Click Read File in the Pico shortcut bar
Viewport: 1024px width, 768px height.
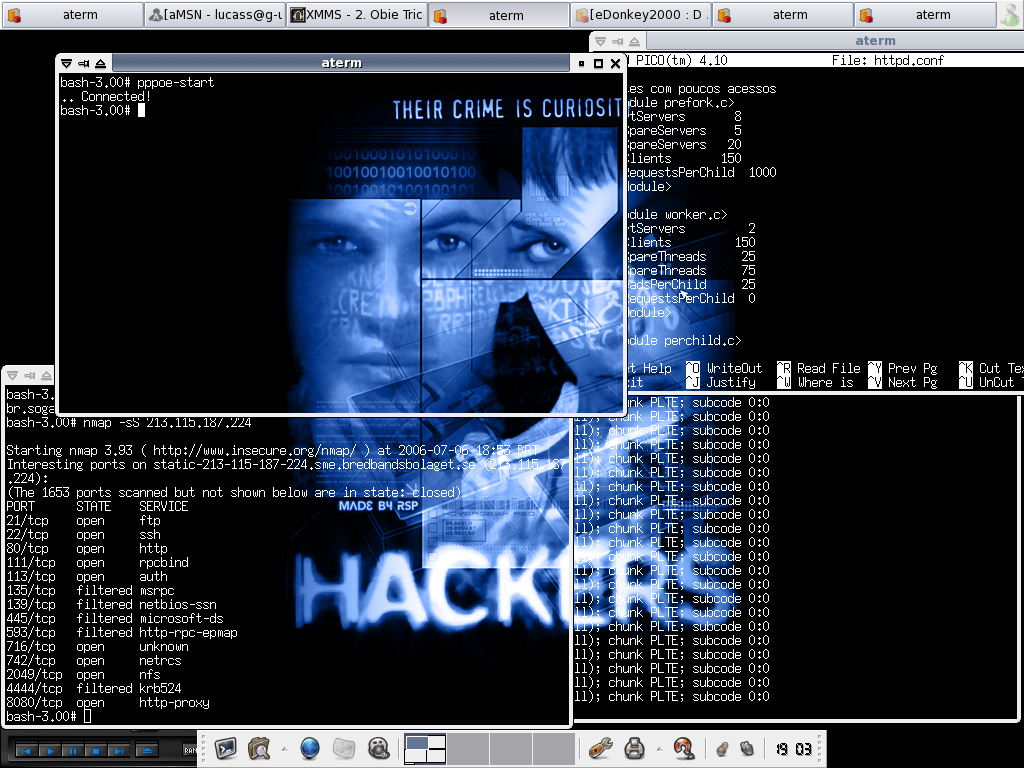pyautogui.click(x=819, y=368)
